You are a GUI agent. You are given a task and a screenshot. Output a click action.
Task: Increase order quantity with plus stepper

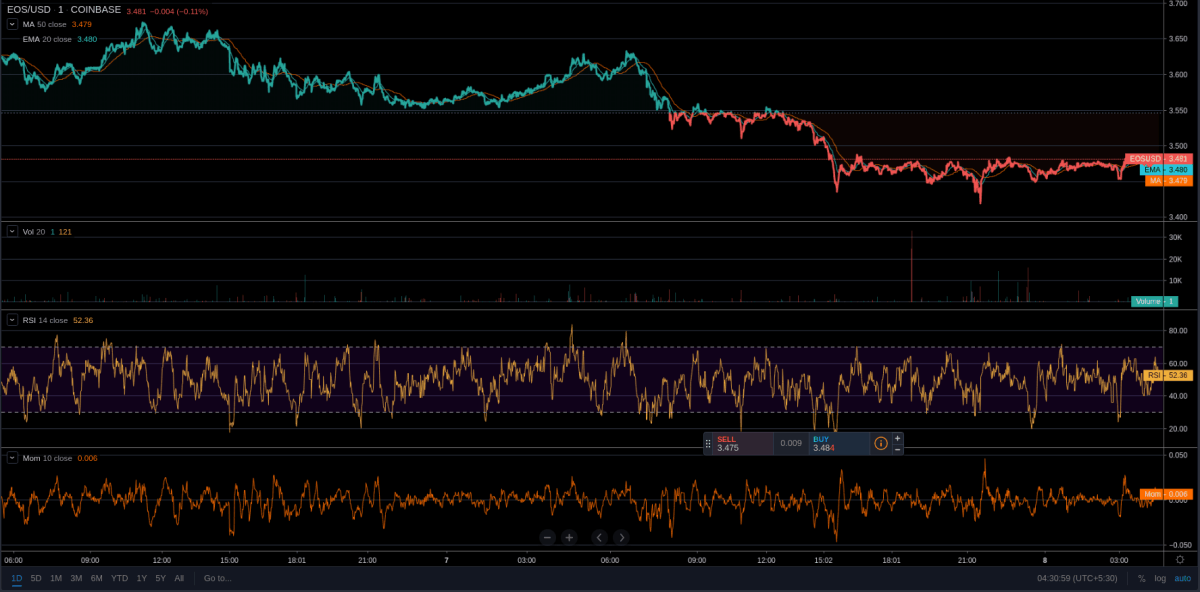click(897, 438)
